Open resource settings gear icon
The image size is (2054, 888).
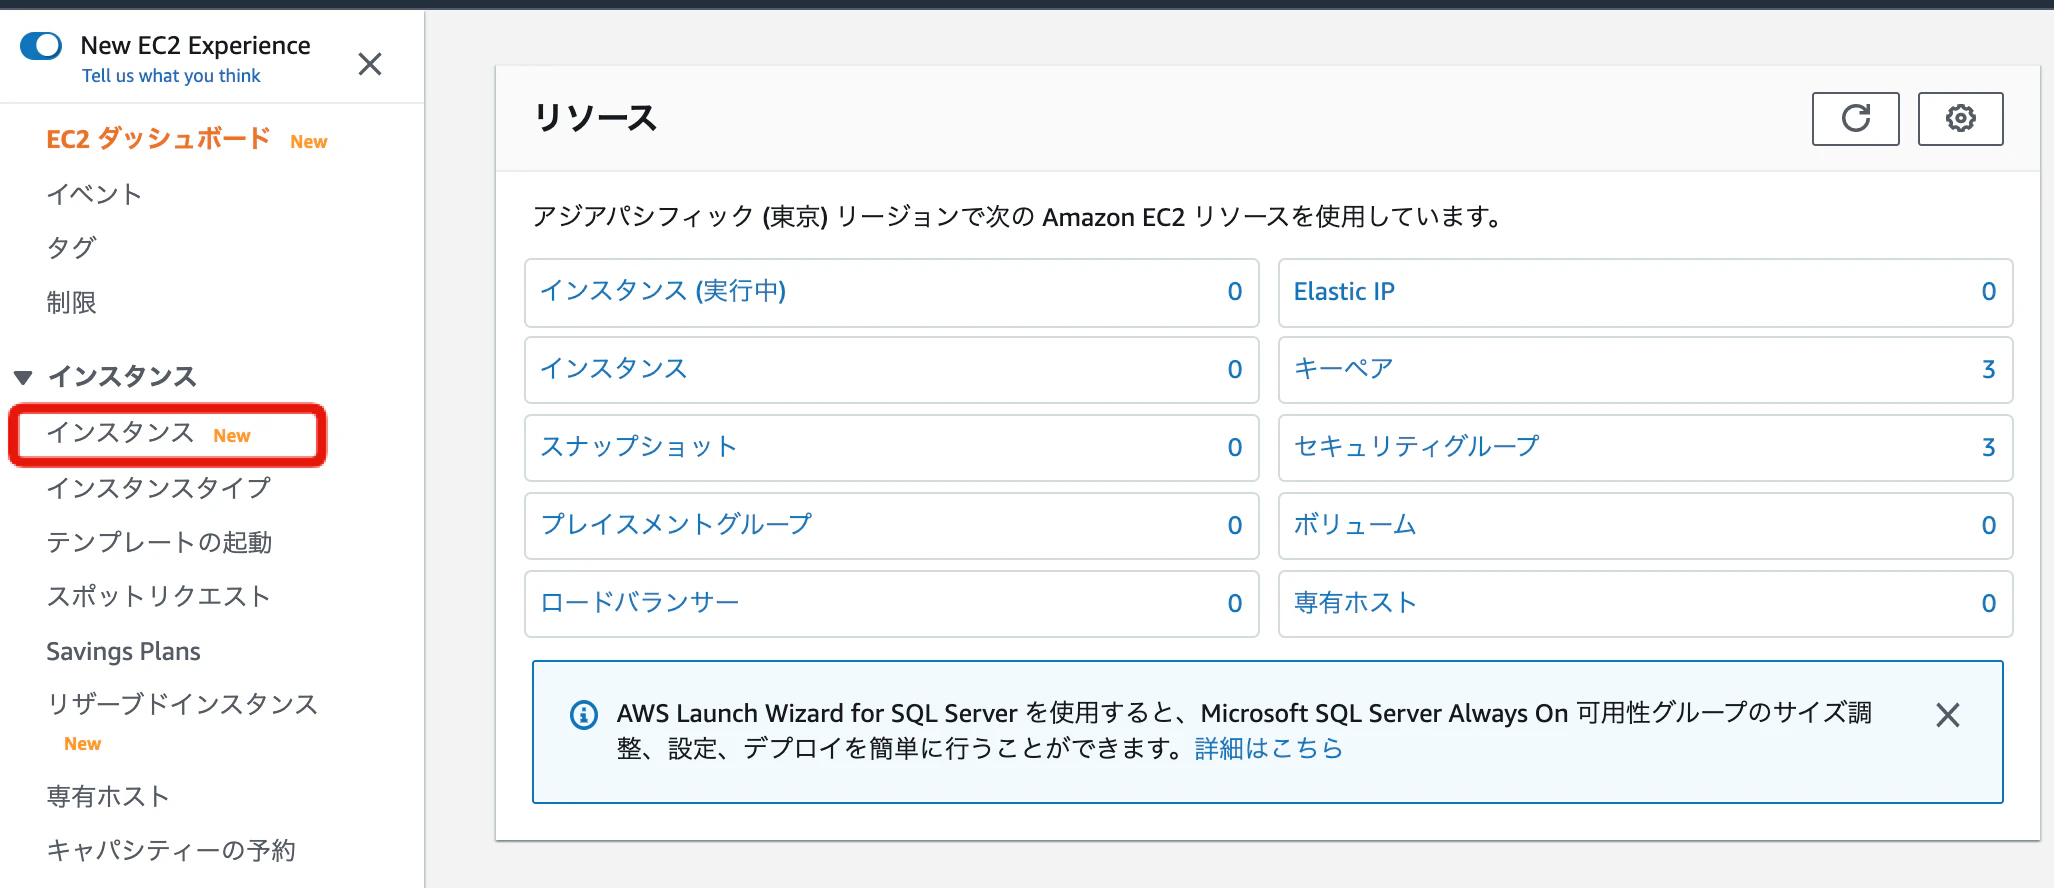click(x=1960, y=119)
